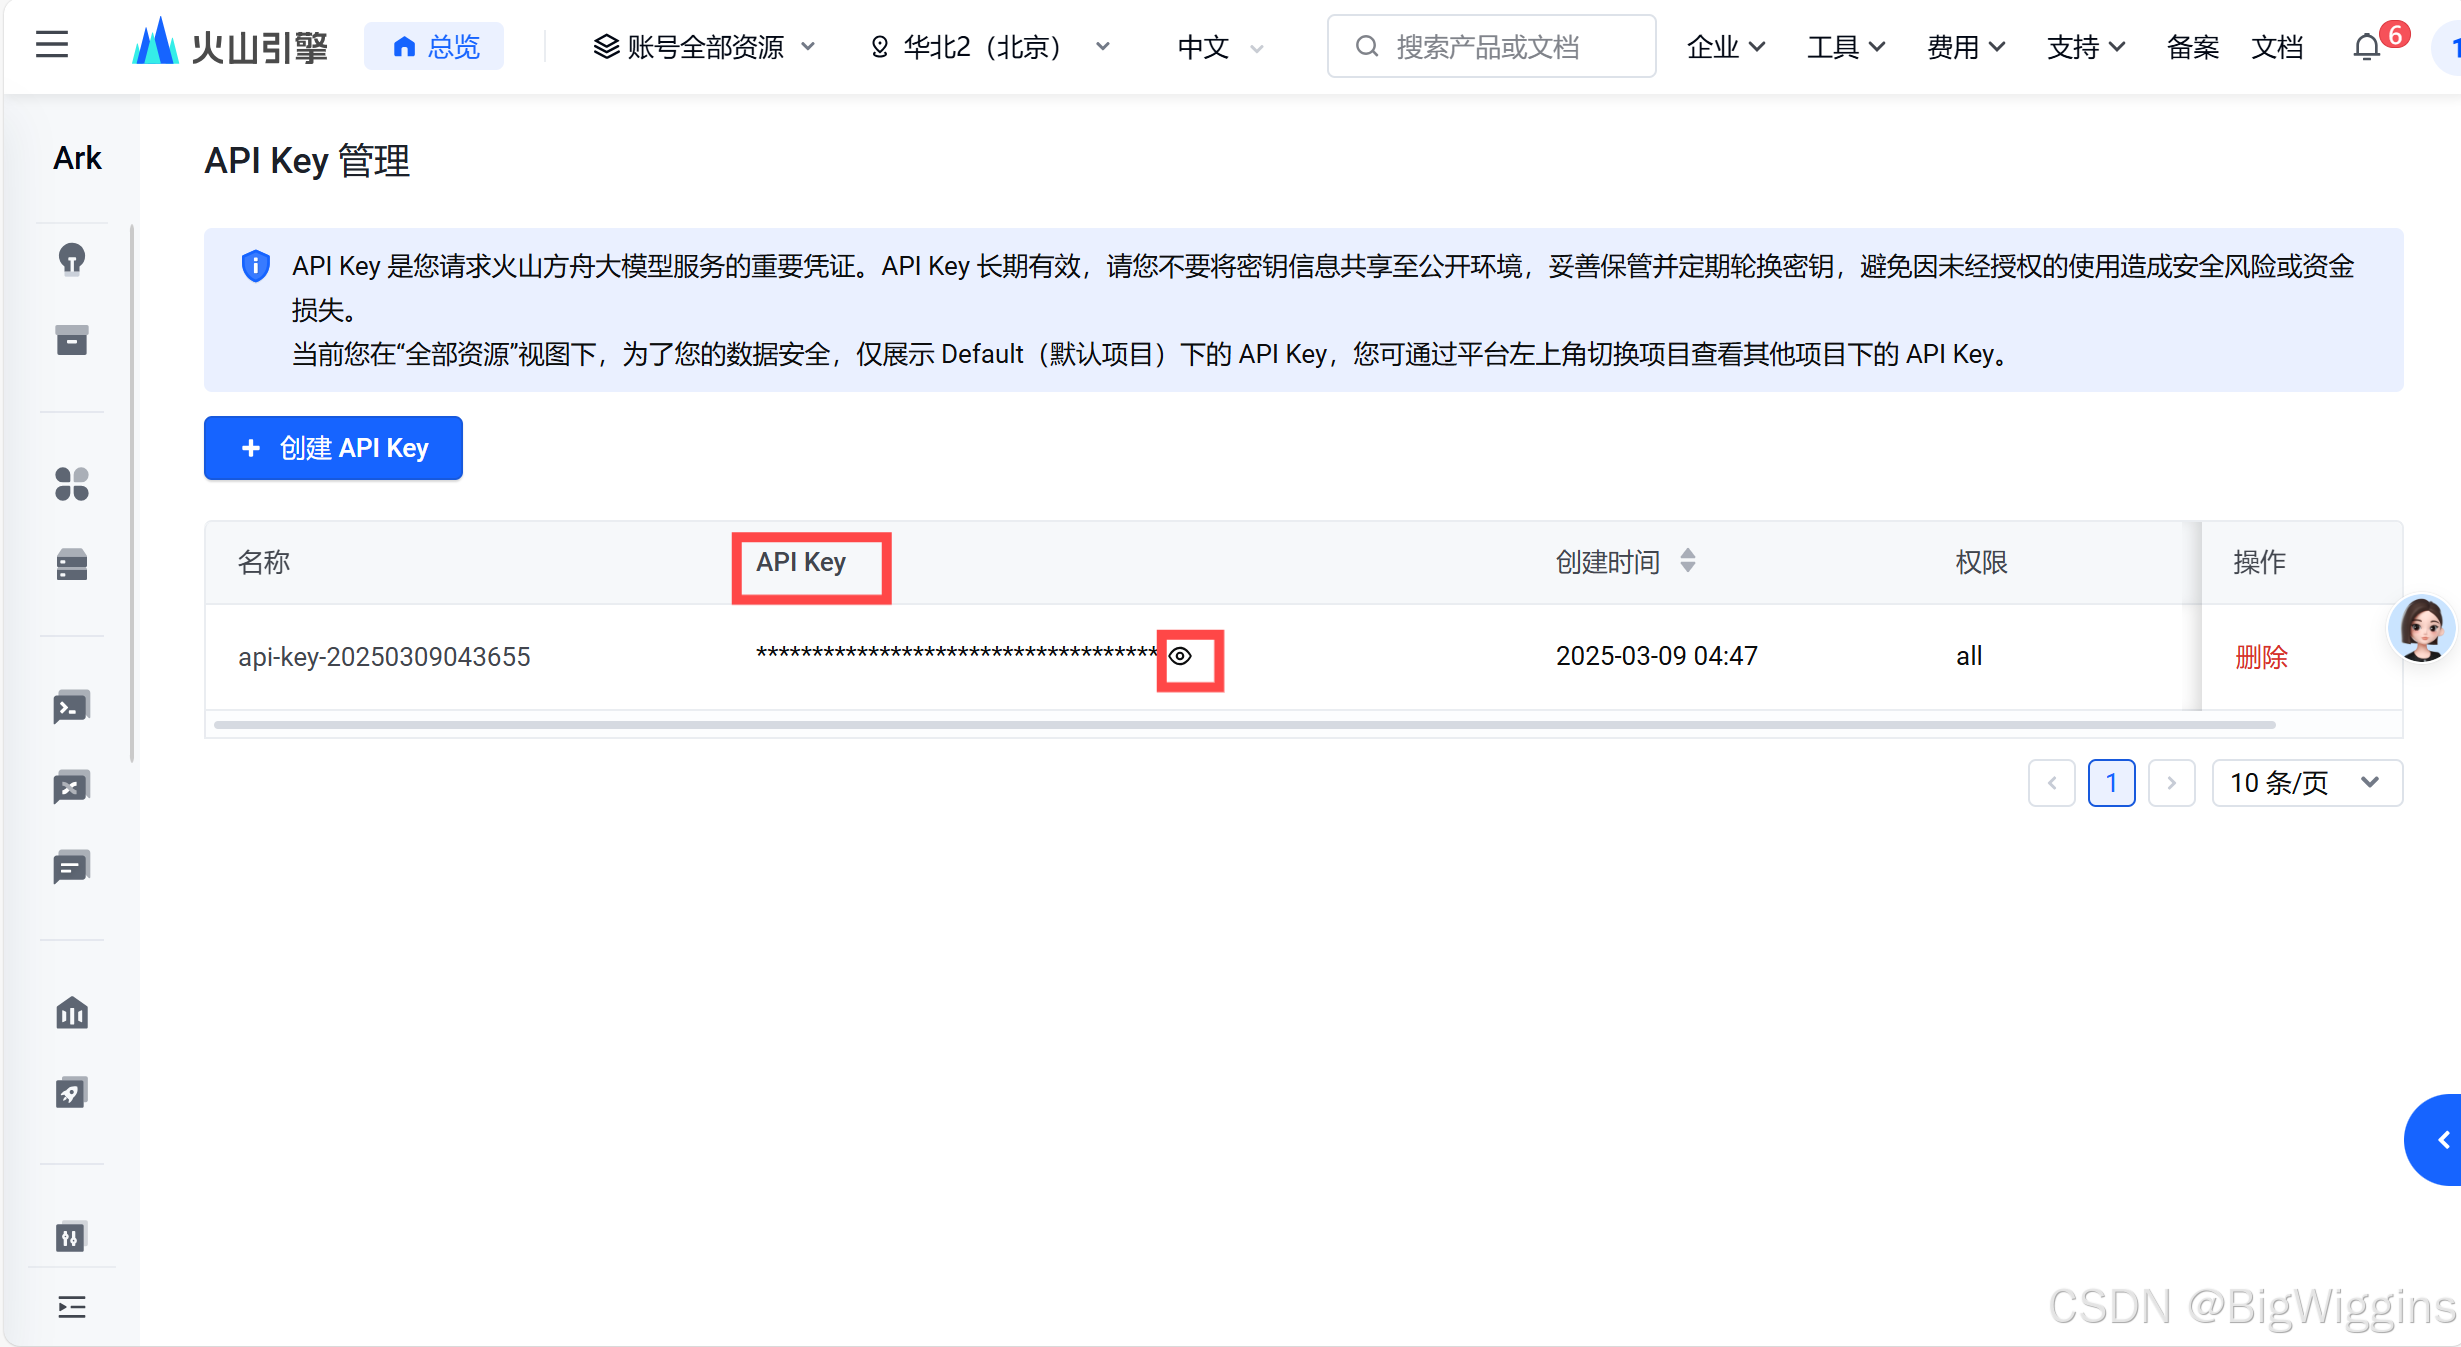This screenshot has width=2461, height=1347.
Task: Click the horizontal table scrollbar
Action: (x=1244, y=725)
